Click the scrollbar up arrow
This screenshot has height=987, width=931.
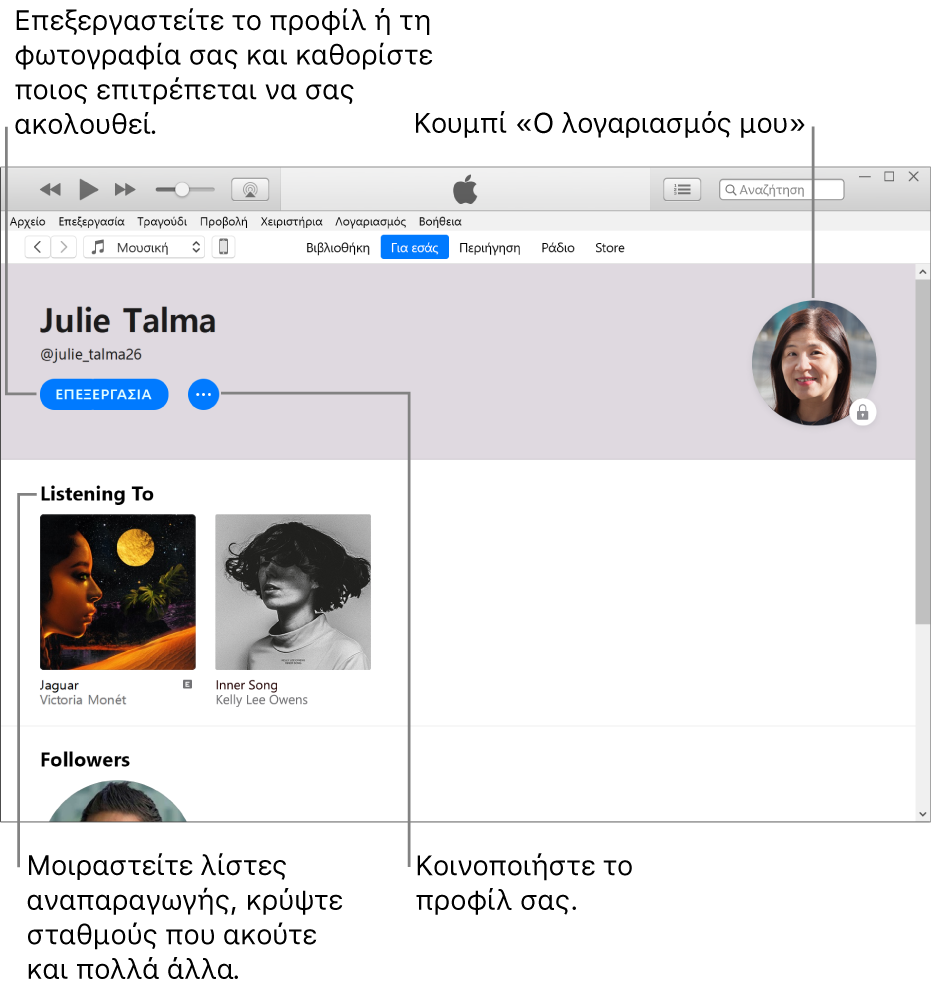pyautogui.click(x=923, y=272)
